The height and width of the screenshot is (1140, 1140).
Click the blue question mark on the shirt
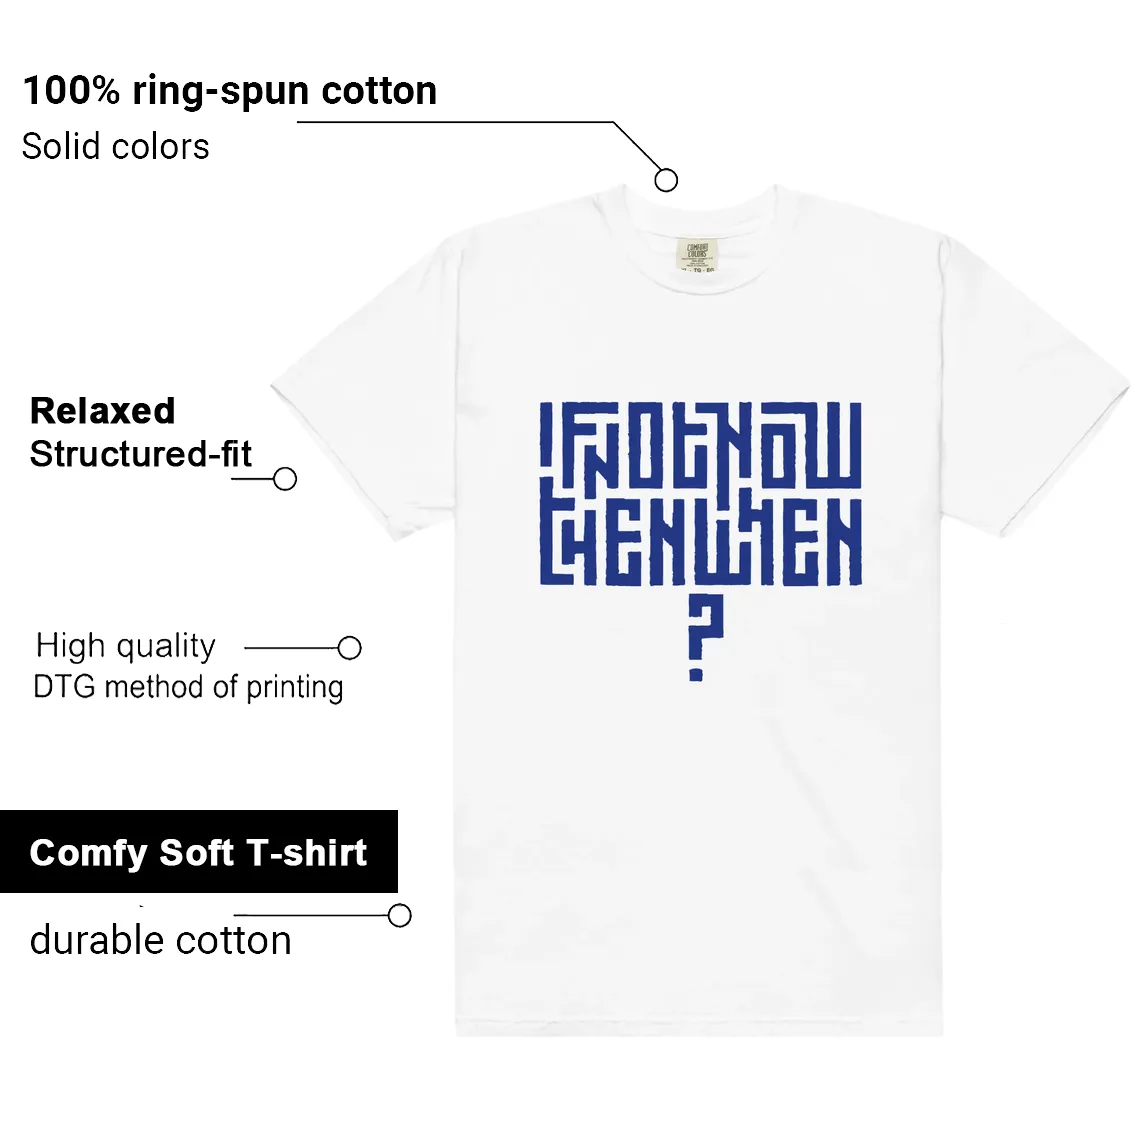pos(704,643)
